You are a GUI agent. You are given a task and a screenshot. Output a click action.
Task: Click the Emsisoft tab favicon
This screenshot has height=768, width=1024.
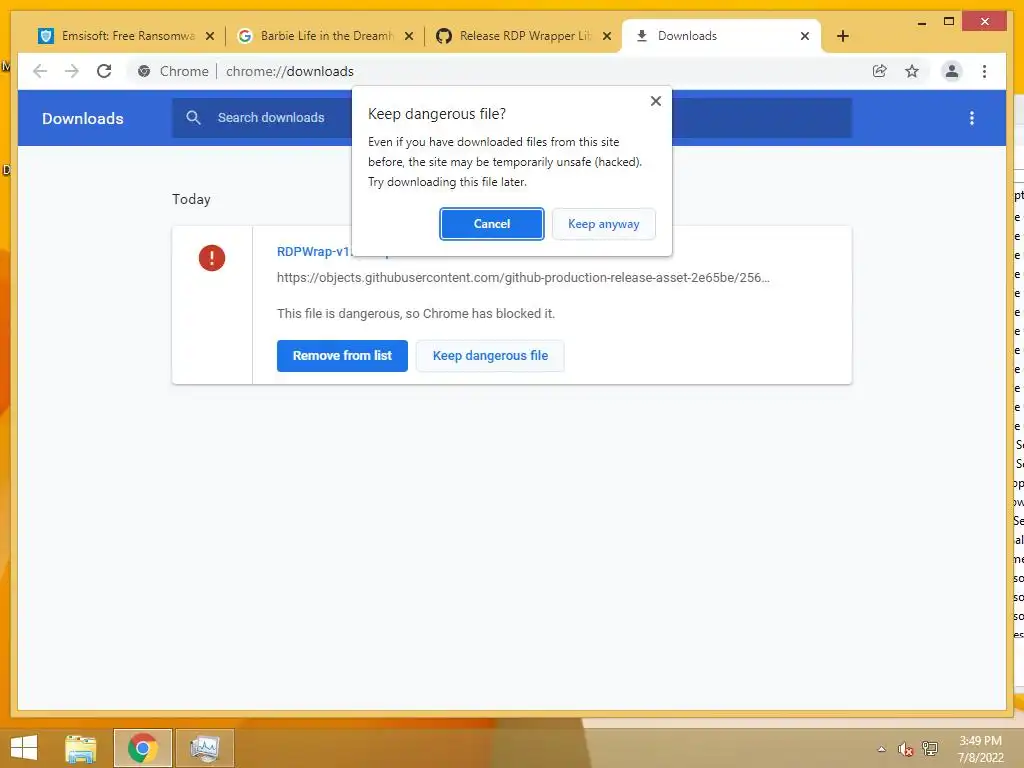pyautogui.click(x=46, y=36)
